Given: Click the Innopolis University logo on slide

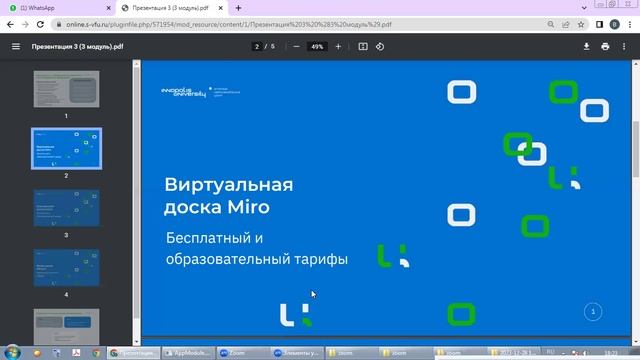Looking at the screenshot, I should [x=200, y=92].
